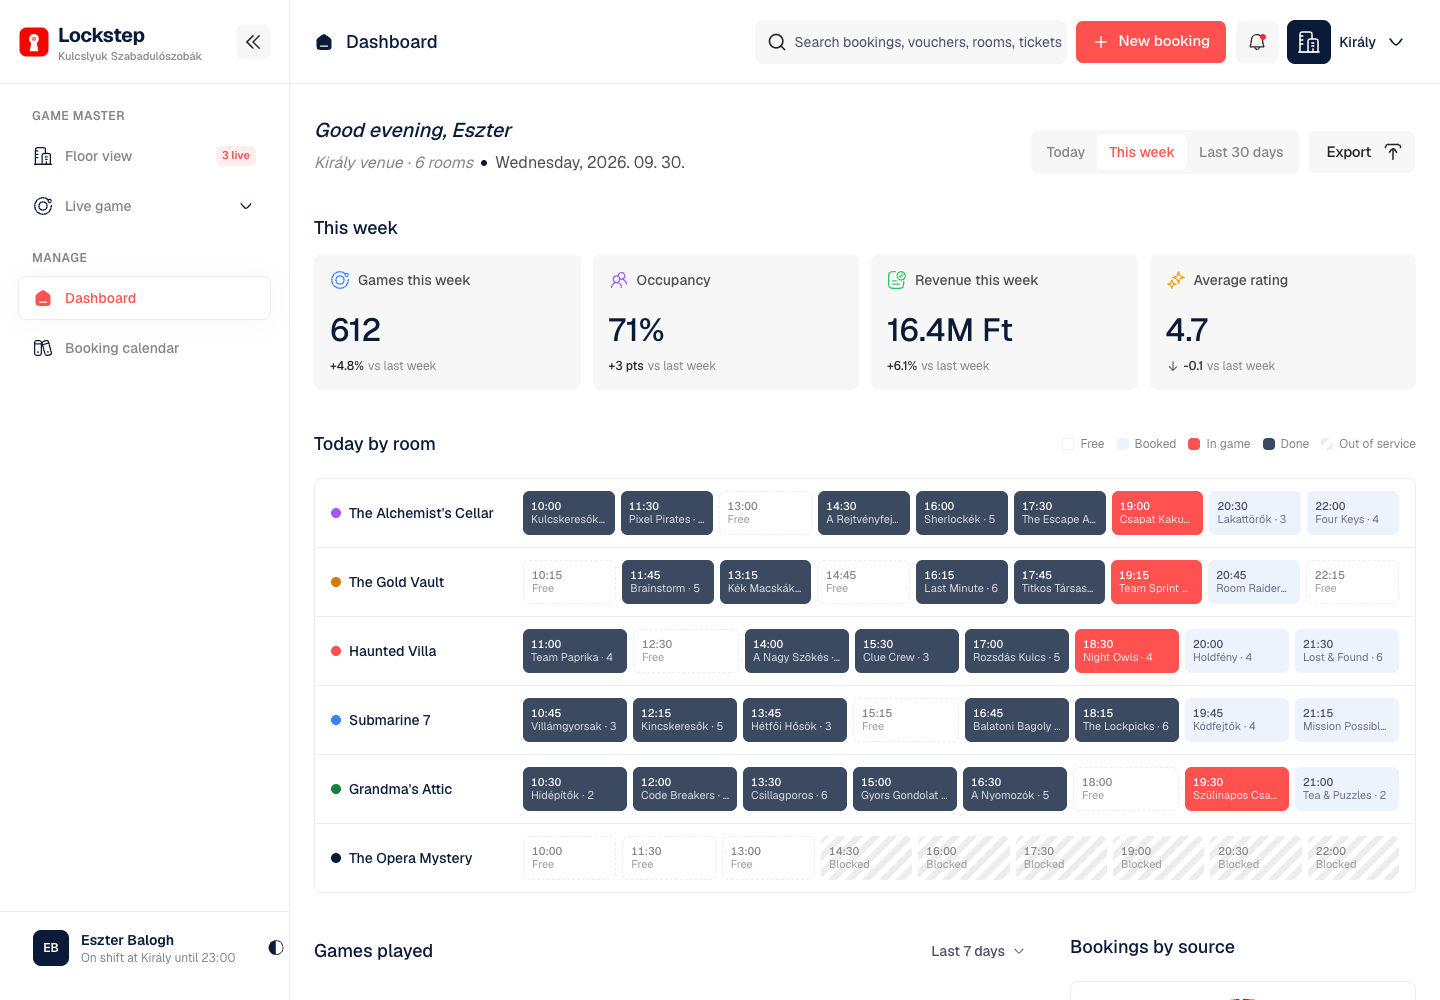Click the EB user avatar
The image size is (1440, 1000).
[51, 948]
